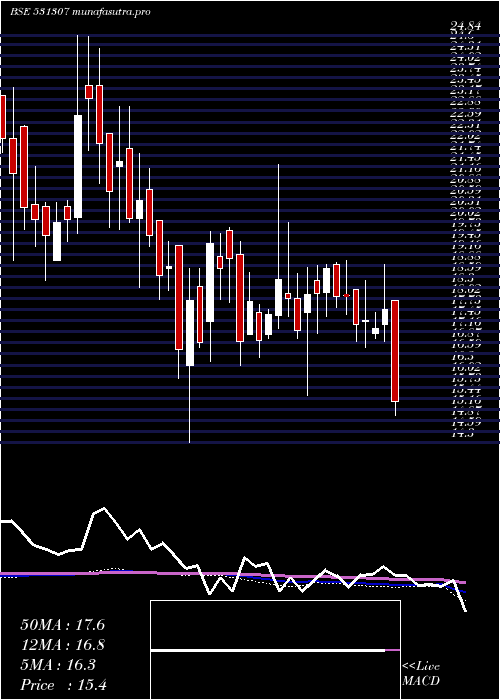
Task: Select the 5MA : 16.3 value
Action: [58, 665]
